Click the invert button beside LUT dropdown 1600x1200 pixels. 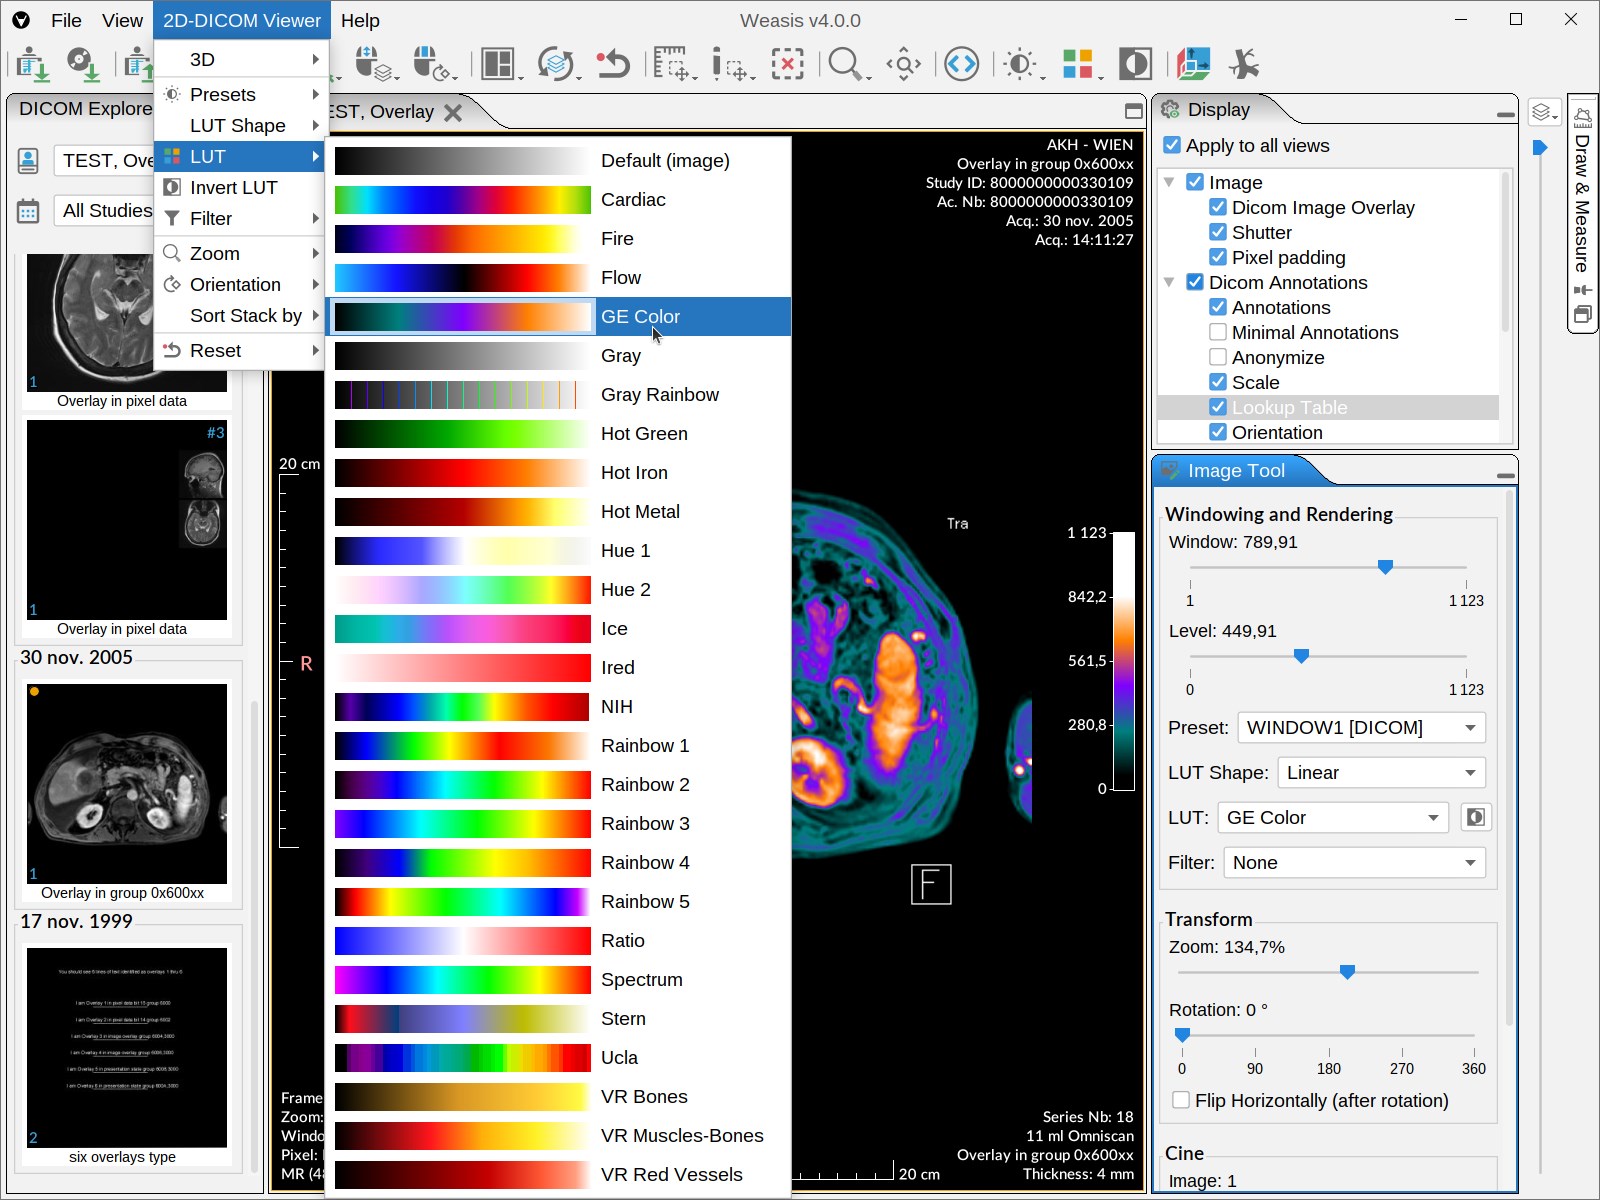pos(1474,817)
